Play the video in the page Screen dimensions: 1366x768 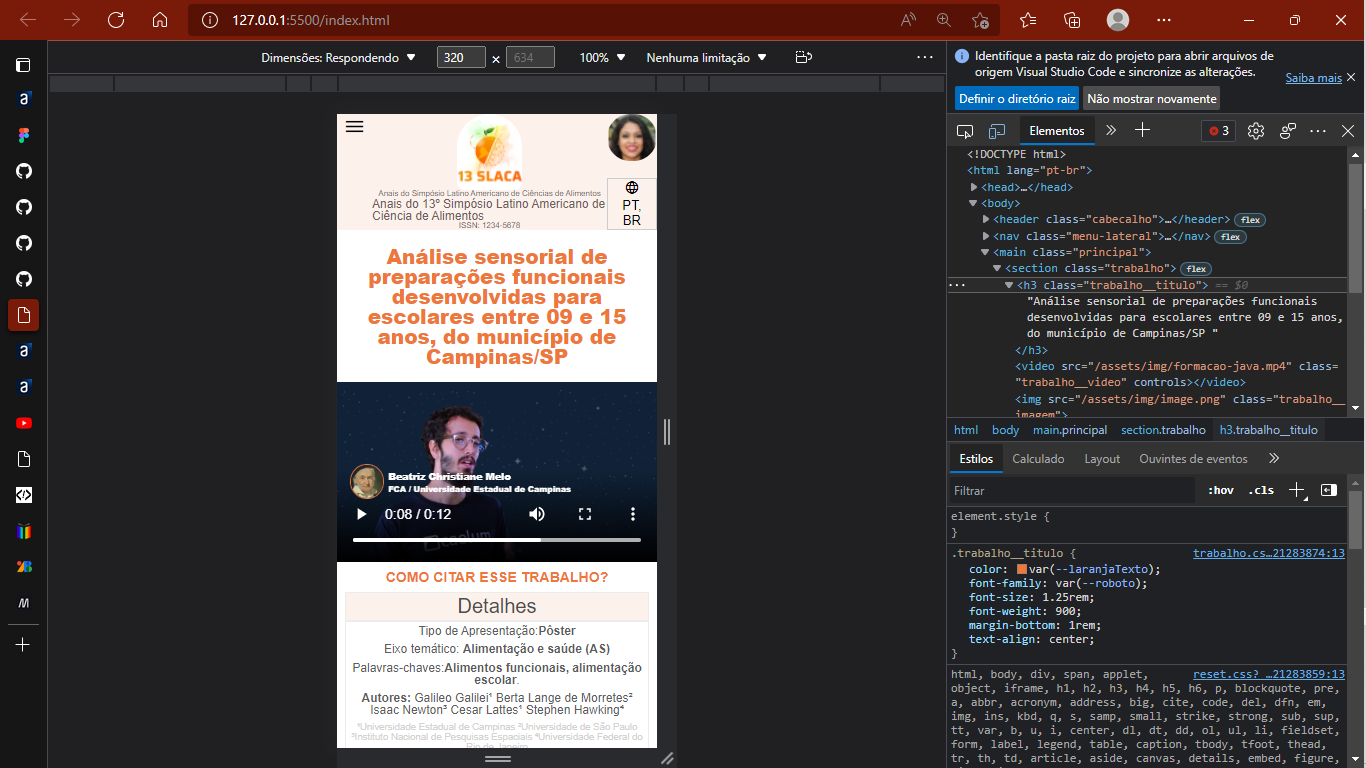(x=362, y=514)
